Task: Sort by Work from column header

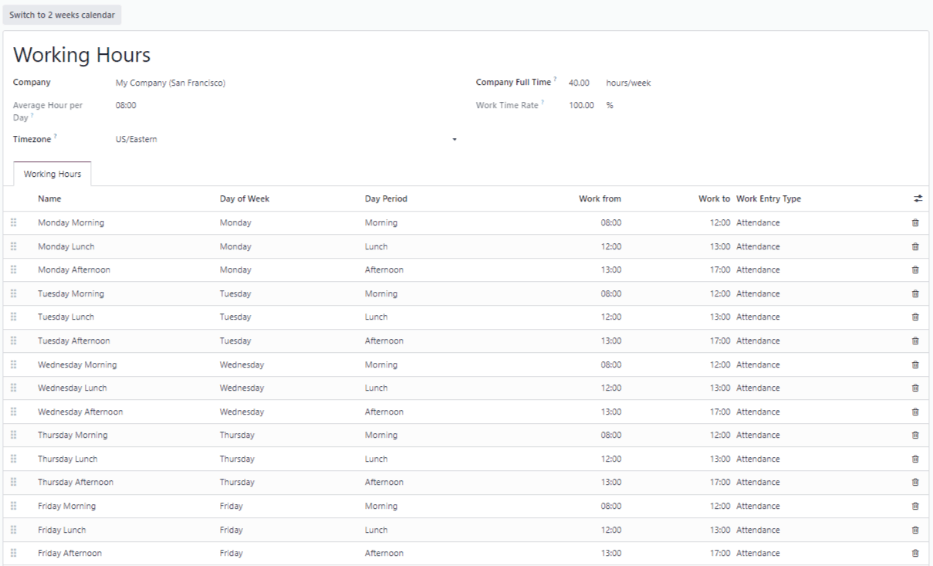Action: 600,199
